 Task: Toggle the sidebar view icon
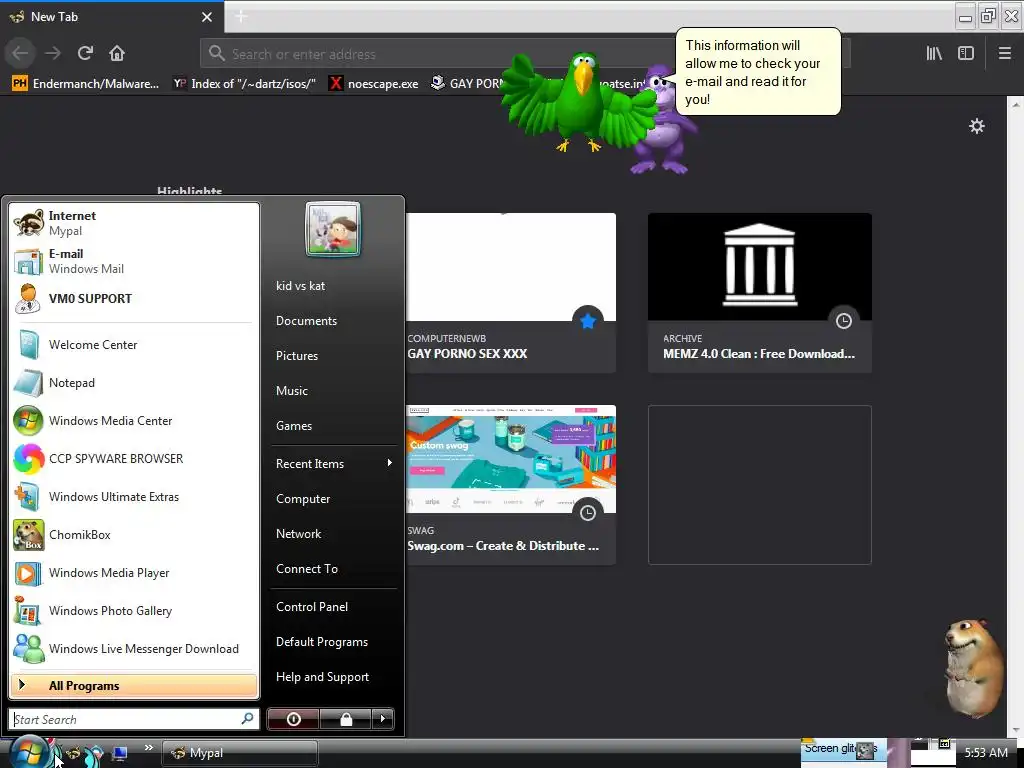[966, 54]
